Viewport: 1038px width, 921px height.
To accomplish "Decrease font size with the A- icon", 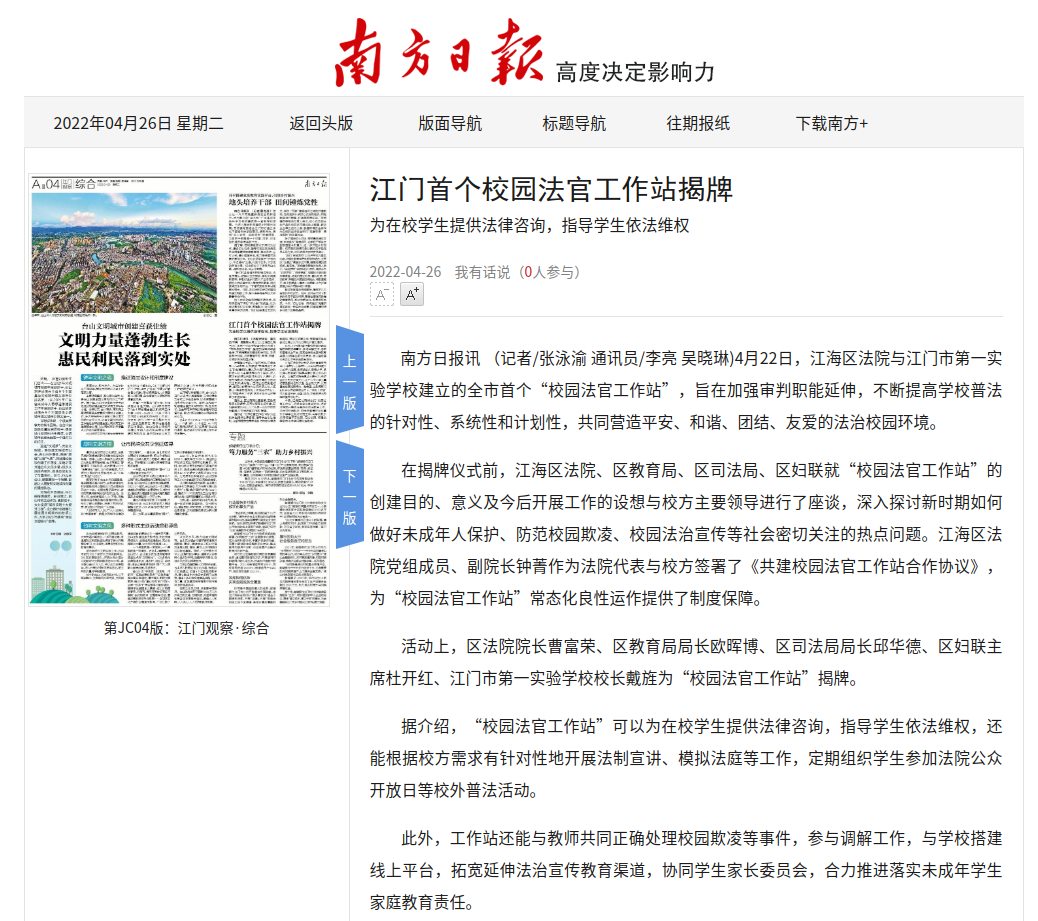I will point(381,295).
